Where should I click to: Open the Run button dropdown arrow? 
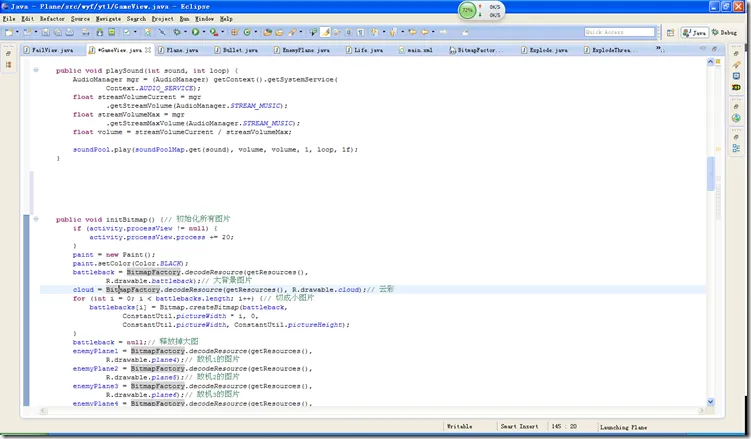coord(204,32)
